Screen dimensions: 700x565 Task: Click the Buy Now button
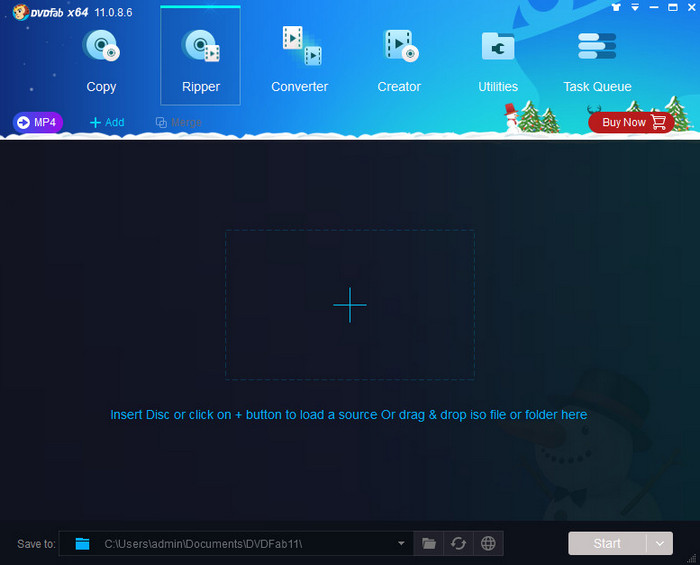click(631, 122)
